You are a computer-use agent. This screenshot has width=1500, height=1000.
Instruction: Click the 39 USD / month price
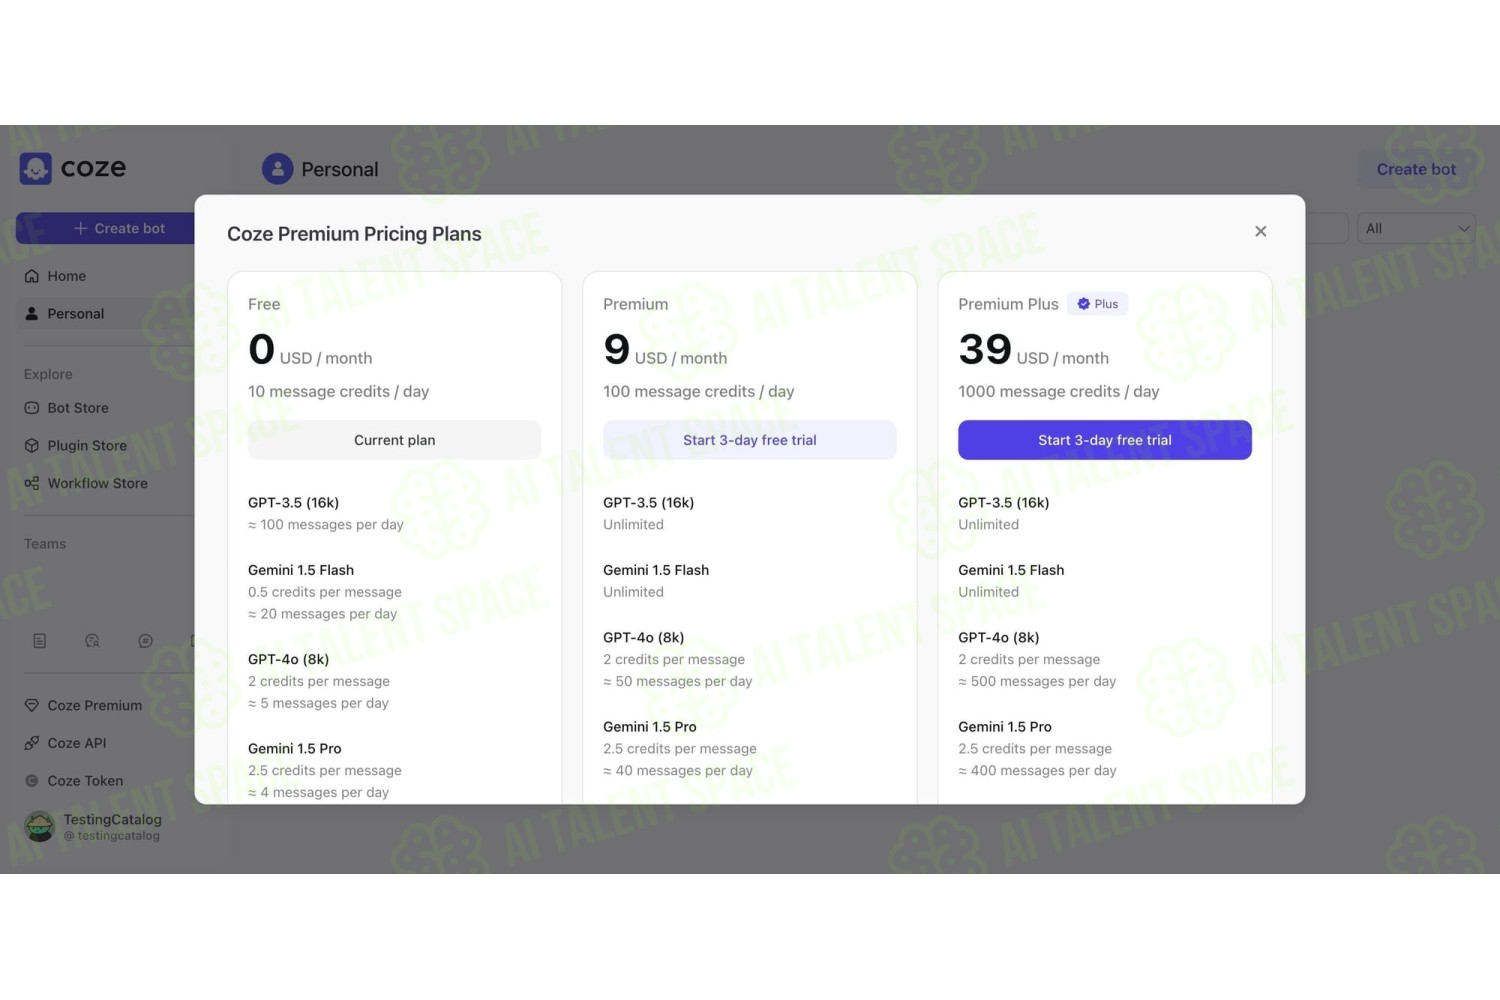click(x=1033, y=350)
